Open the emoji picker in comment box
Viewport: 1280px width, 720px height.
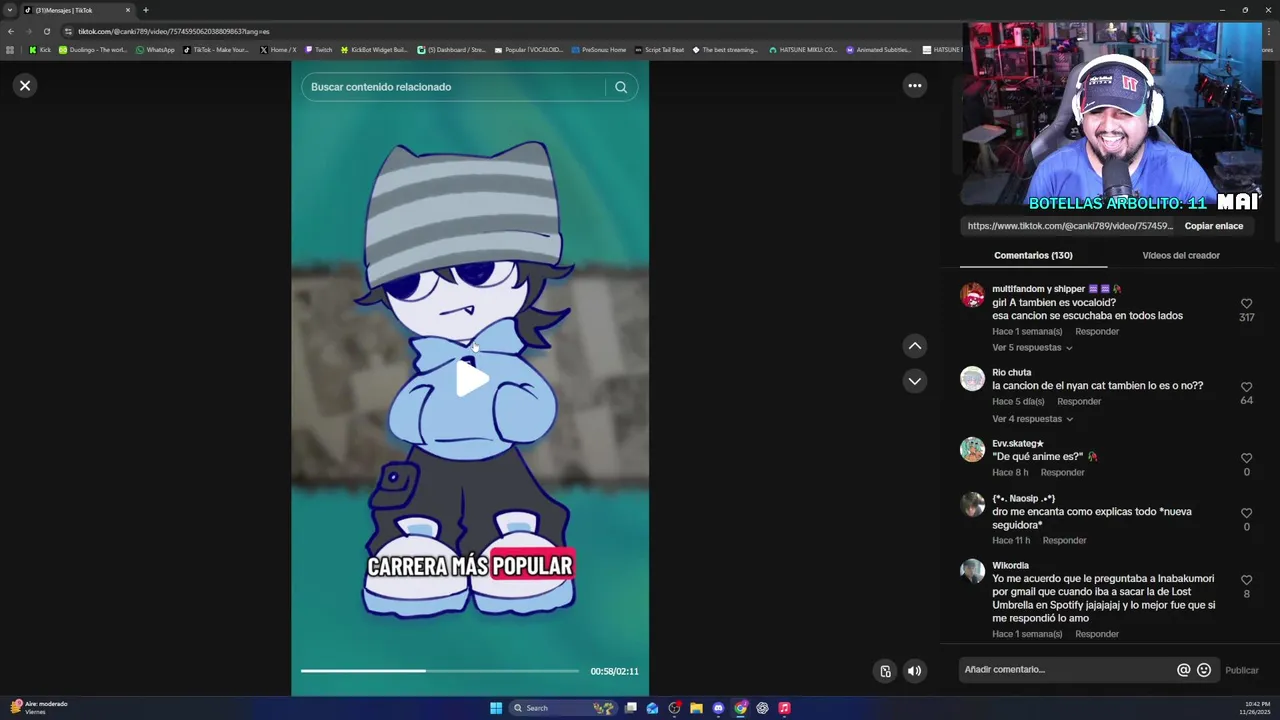coord(1204,670)
